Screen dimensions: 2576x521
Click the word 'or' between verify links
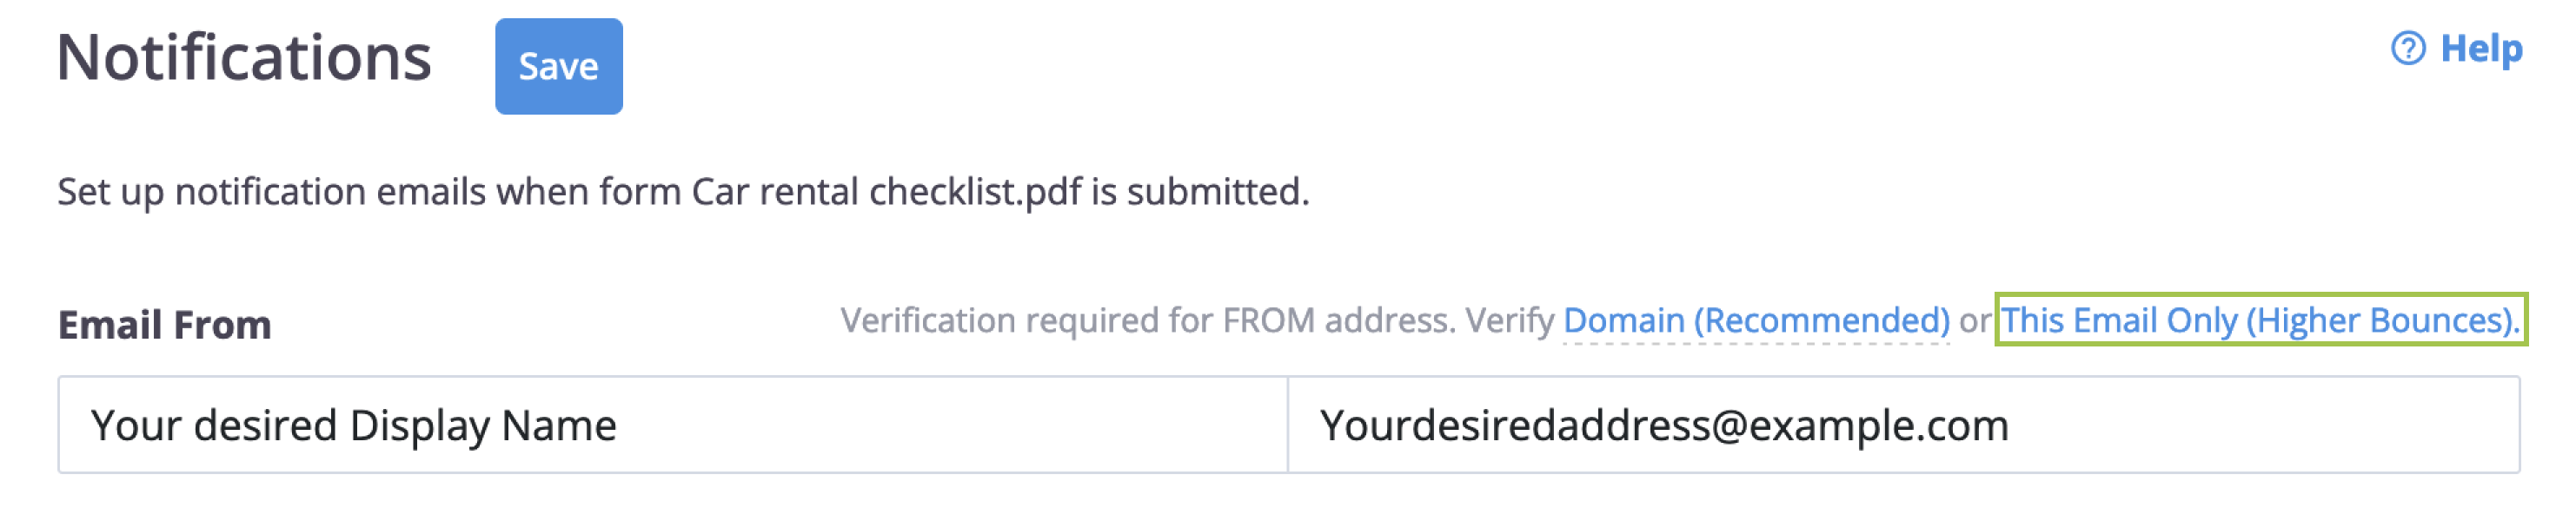(1974, 321)
